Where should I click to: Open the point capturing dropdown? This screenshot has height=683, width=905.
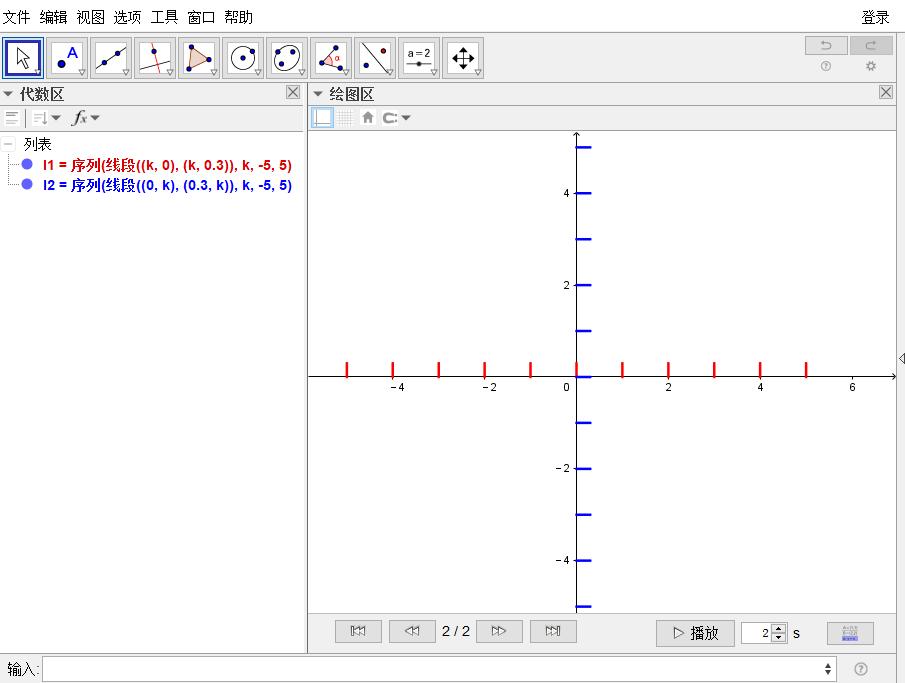[397, 118]
